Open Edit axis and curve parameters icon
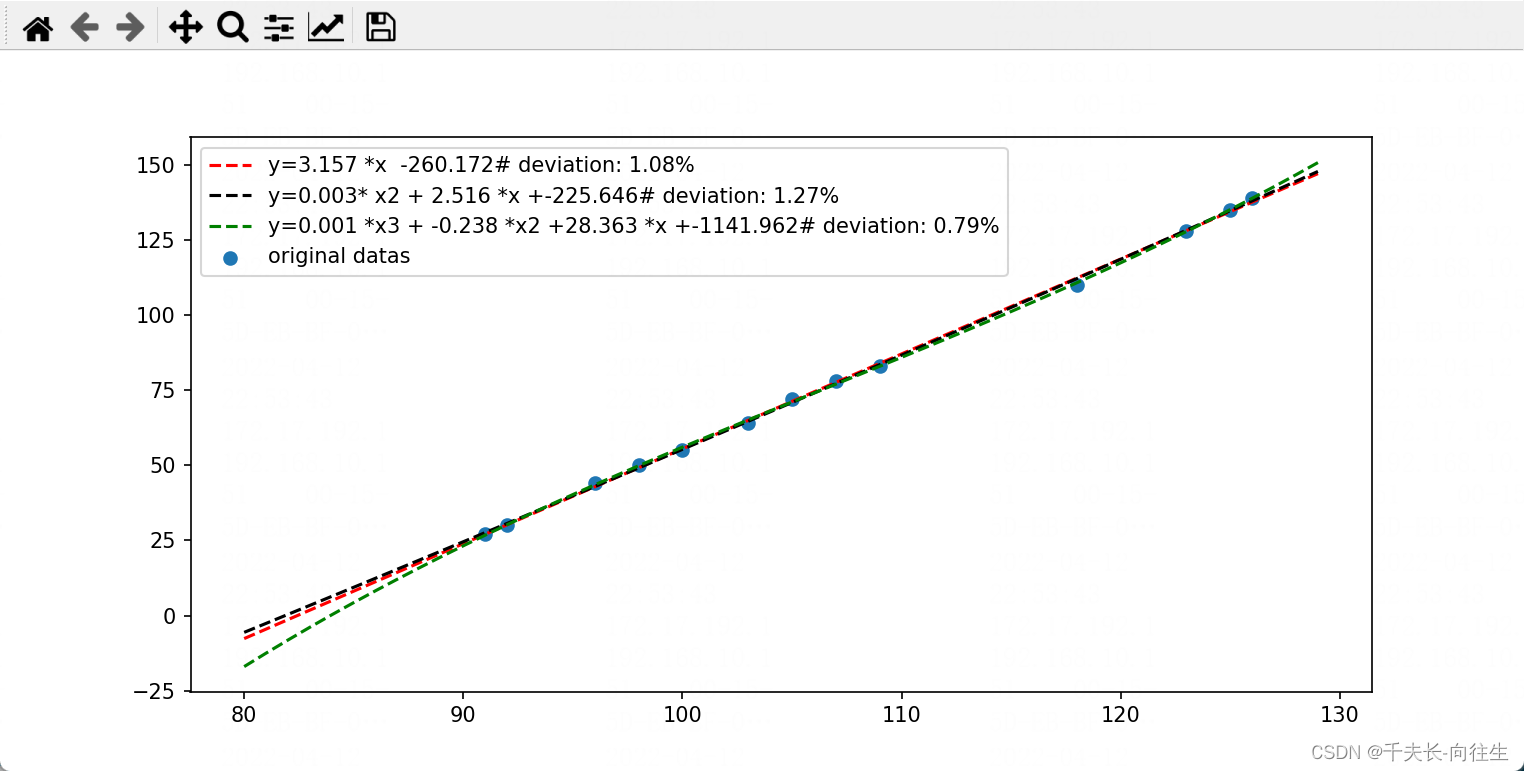This screenshot has height=771, width=1524. [x=326, y=27]
